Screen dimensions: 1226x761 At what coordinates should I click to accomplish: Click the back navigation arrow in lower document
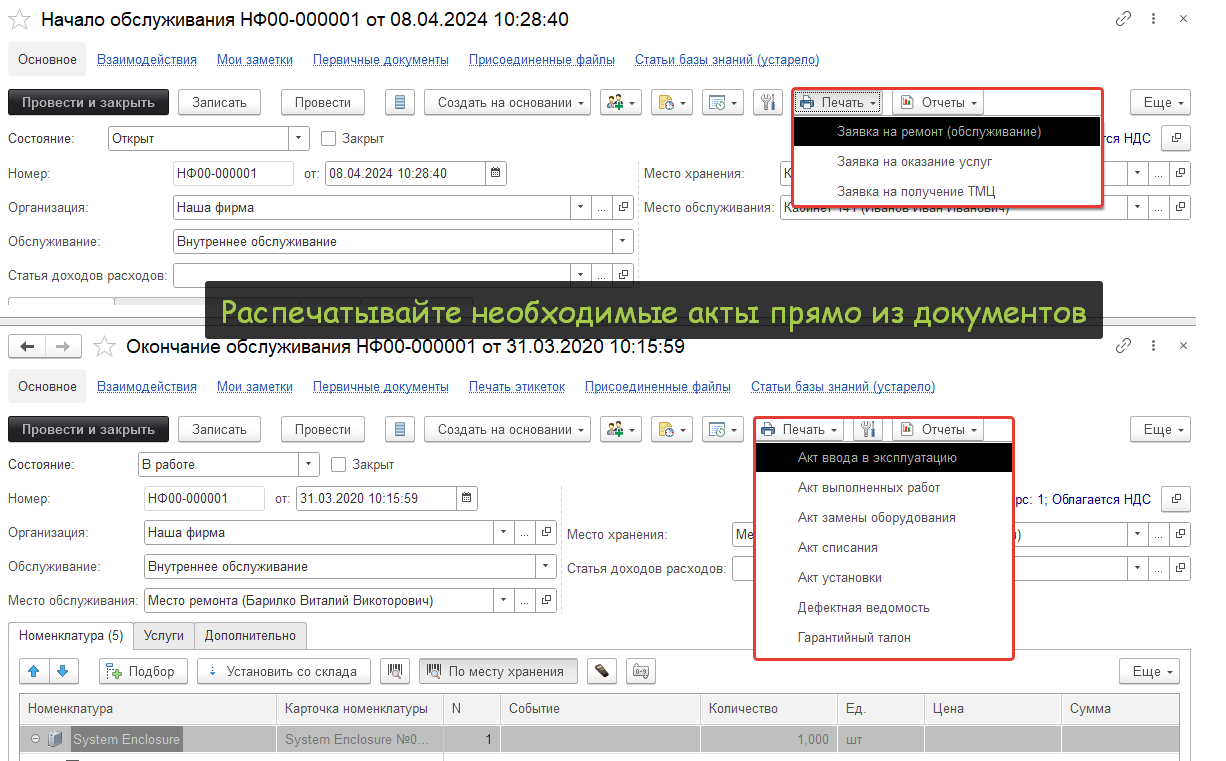tap(27, 347)
